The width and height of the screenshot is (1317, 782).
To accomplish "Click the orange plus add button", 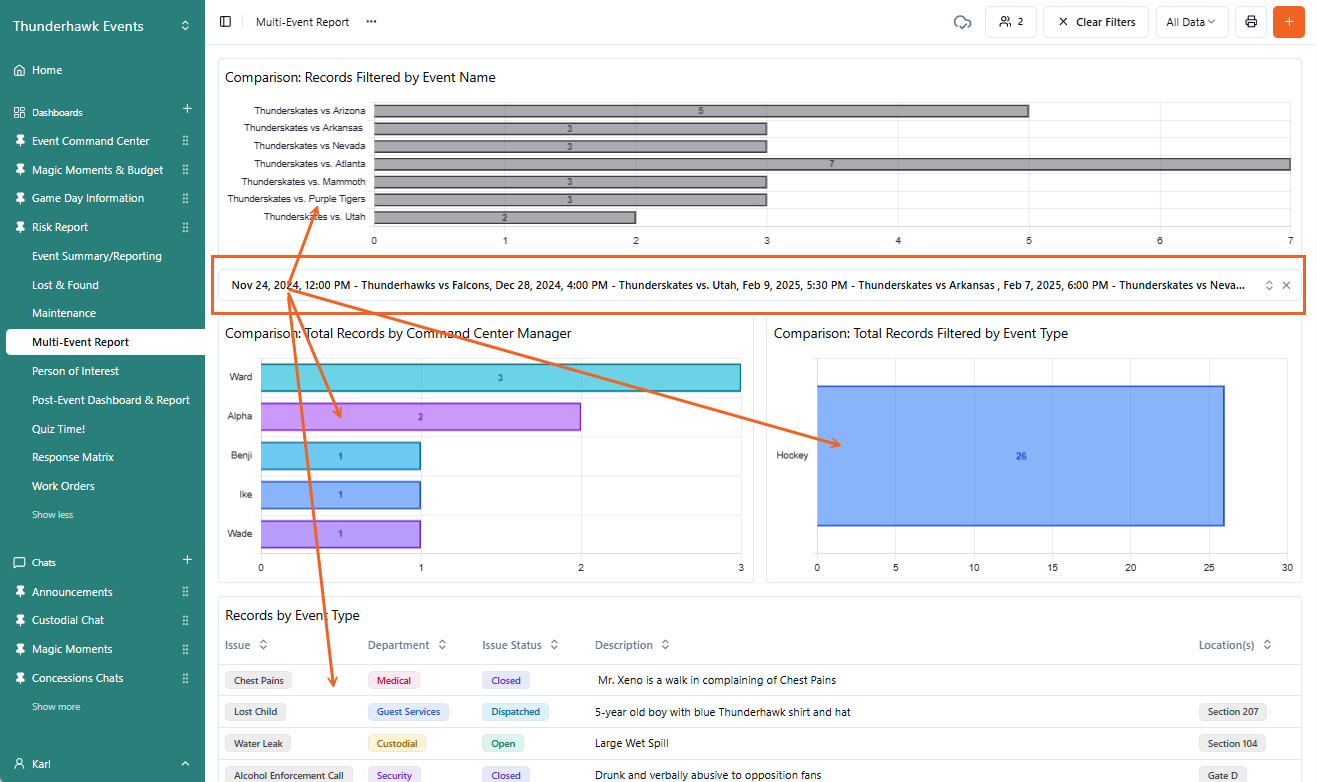I will 1288,22.
